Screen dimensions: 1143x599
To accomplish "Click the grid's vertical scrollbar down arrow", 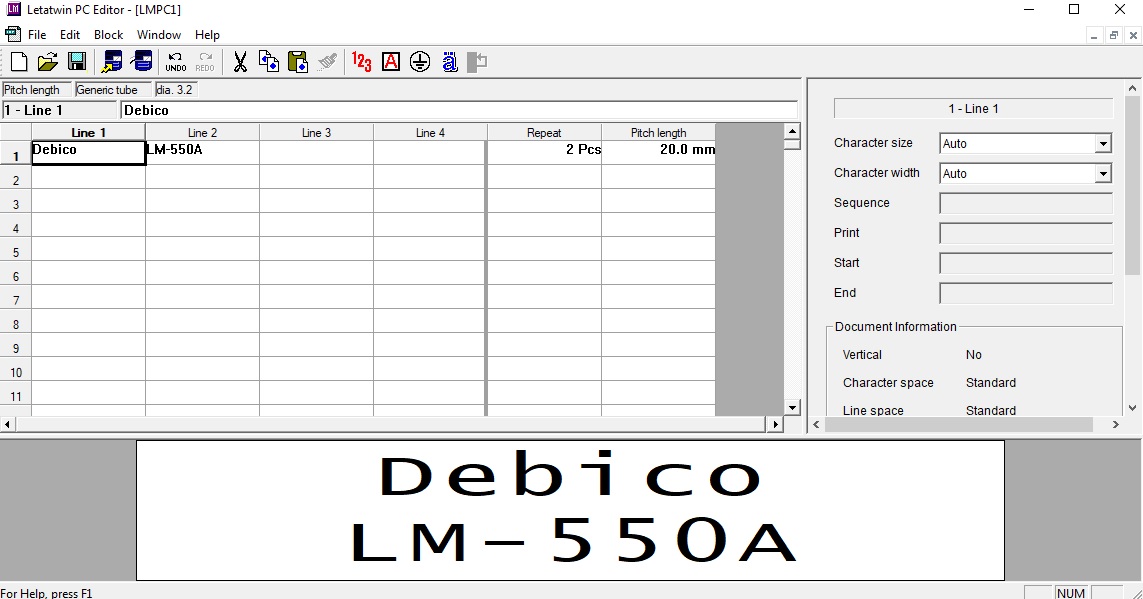I will (x=792, y=408).
